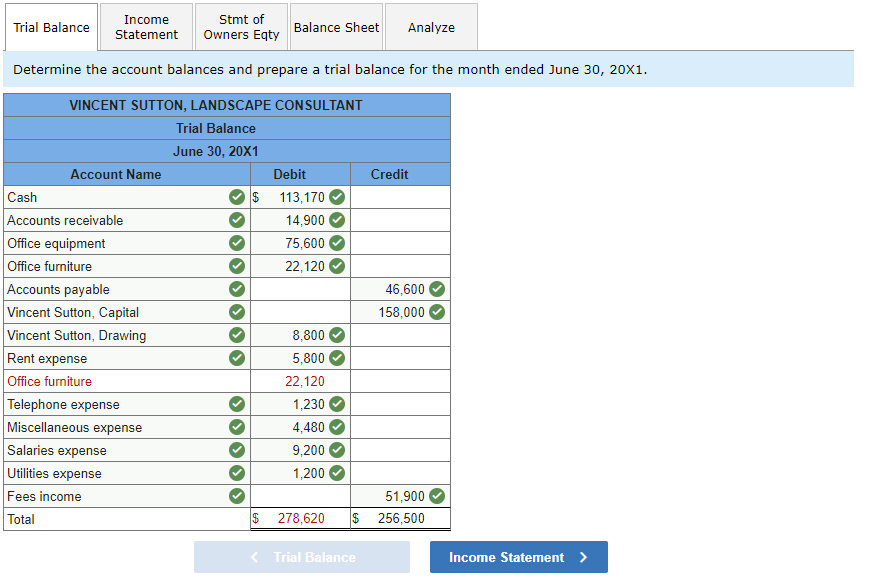889x577 pixels.
Task: Click the checkmark beside Accounts receivable
Action: point(236,220)
